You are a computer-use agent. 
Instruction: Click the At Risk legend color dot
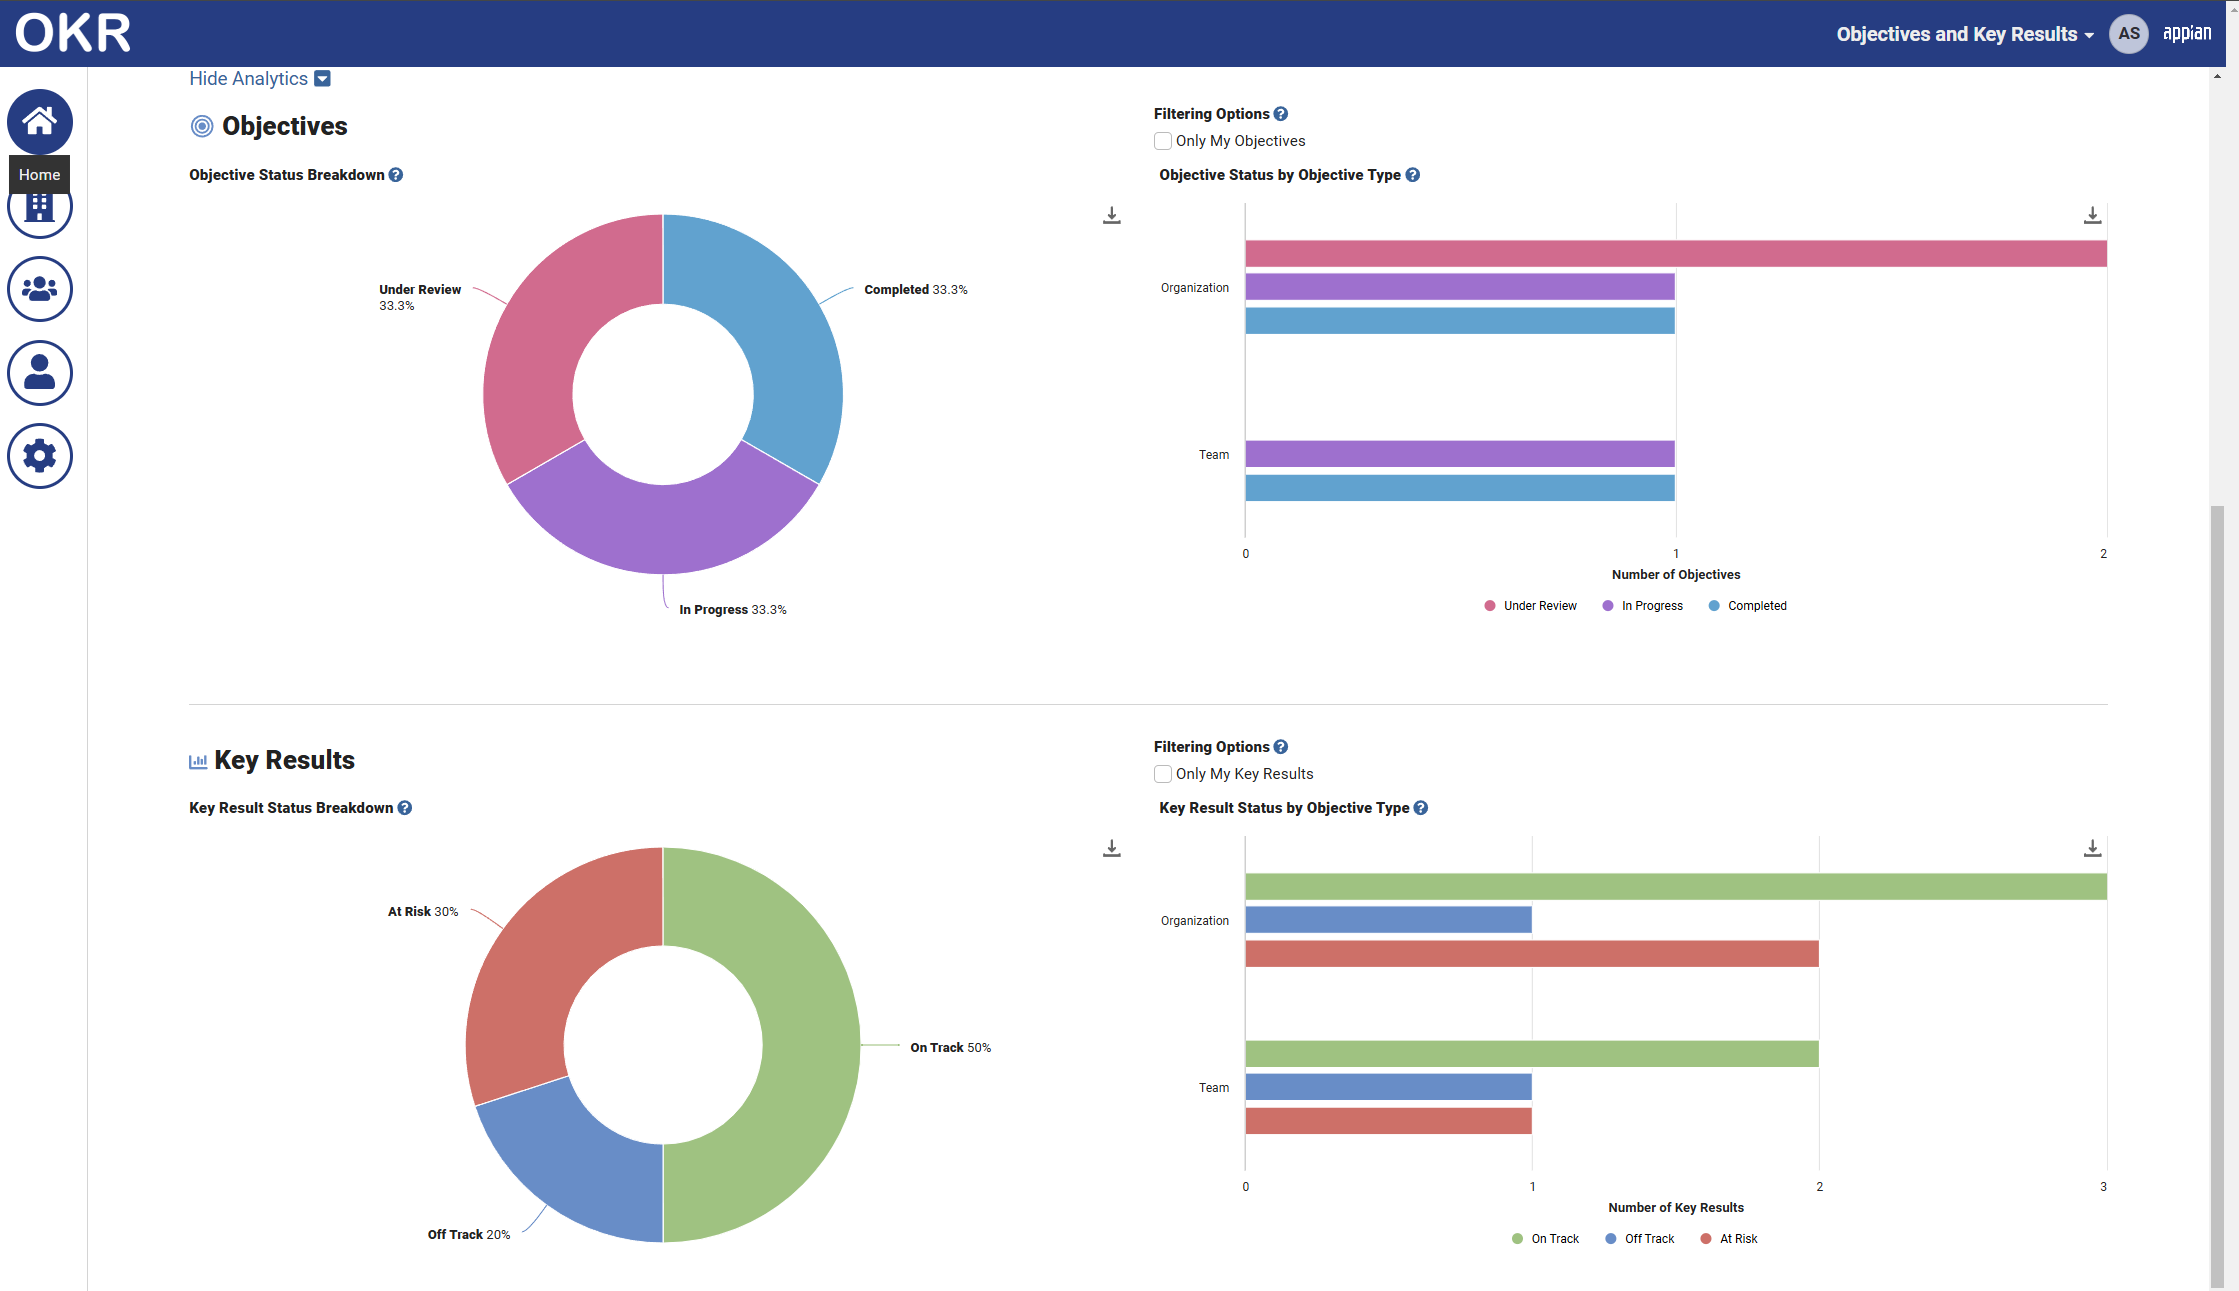1706,1239
